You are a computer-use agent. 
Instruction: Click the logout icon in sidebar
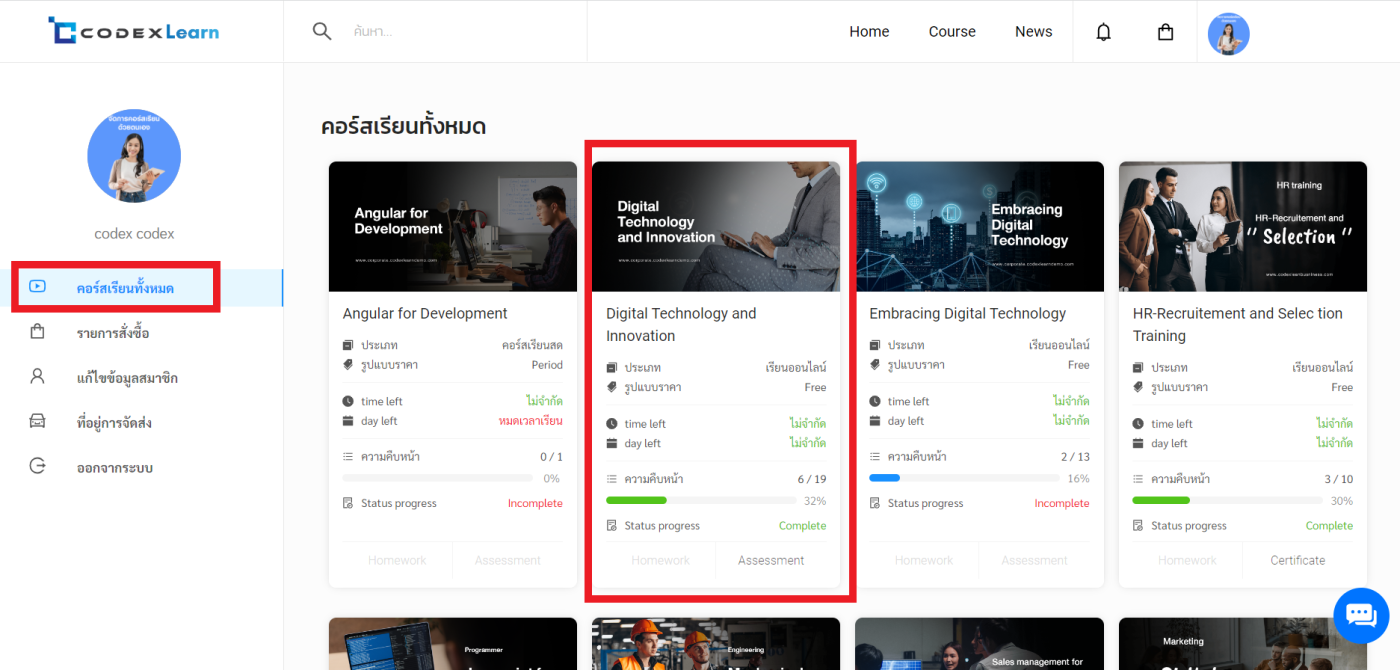click(38, 467)
